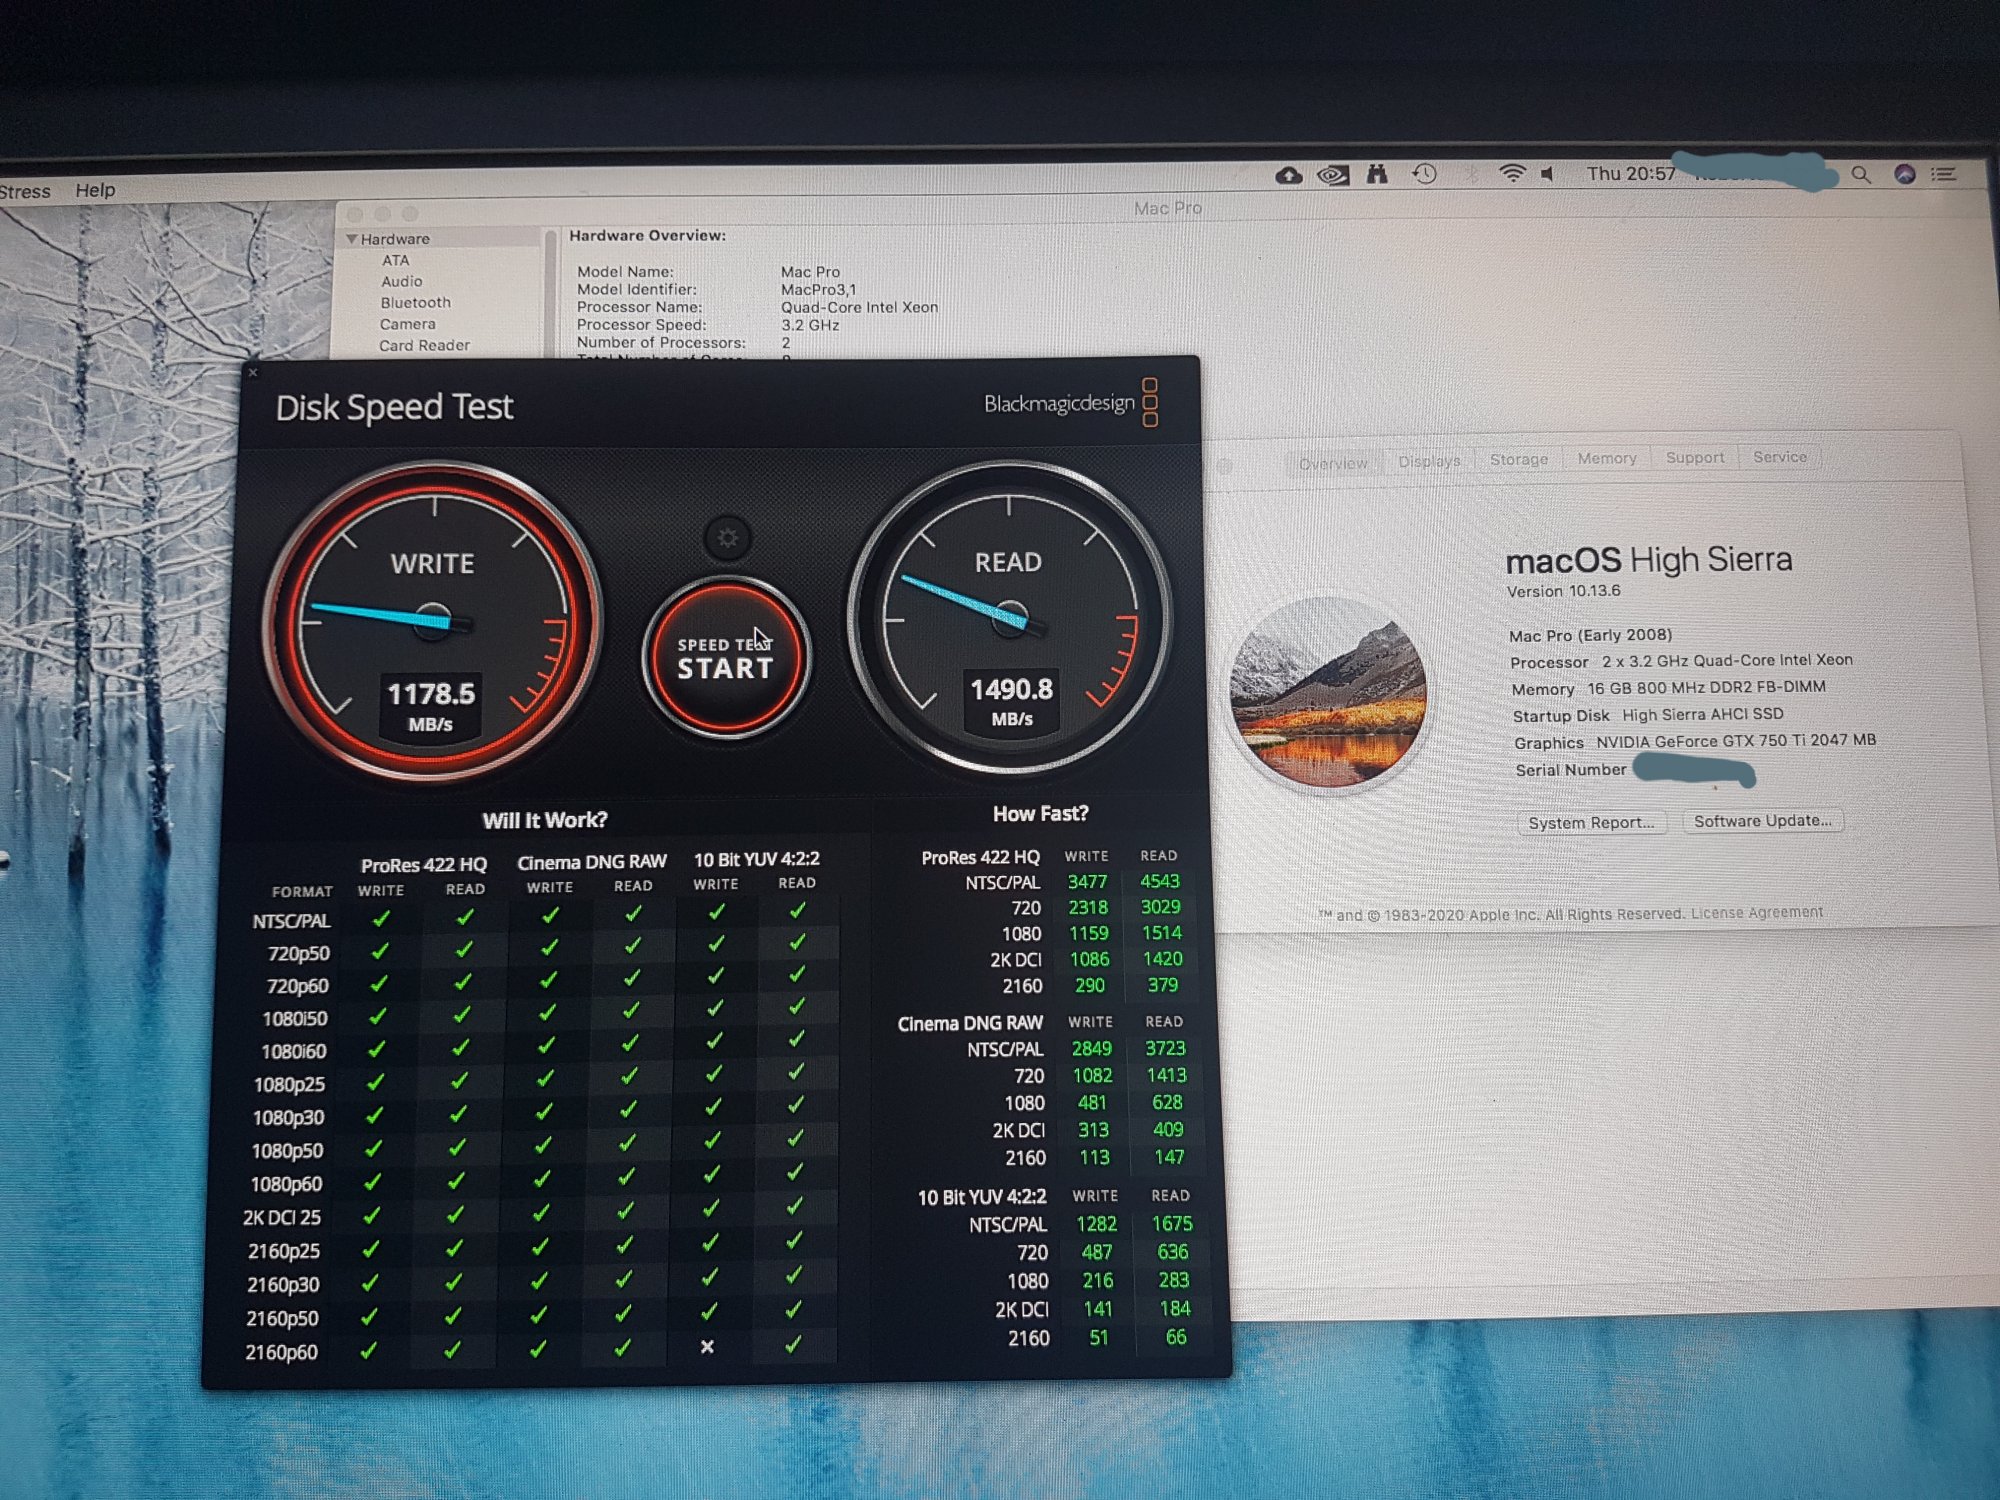Click Model Identifier value MacPro3,1
The height and width of the screenshot is (1500, 2000).
[x=818, y=290]
